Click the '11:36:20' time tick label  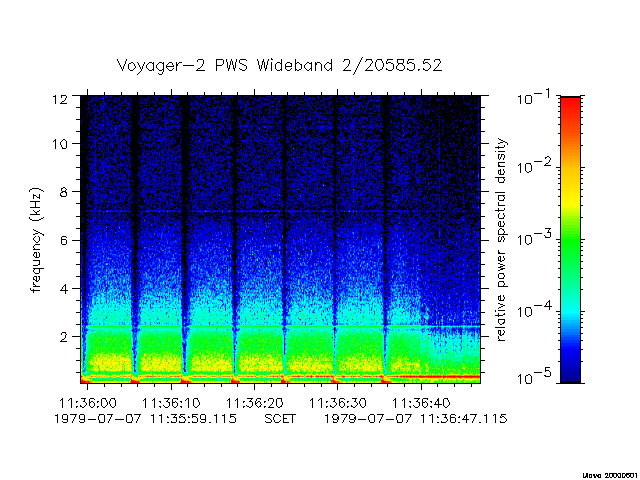pyautogui.click(x=255, y=403)
